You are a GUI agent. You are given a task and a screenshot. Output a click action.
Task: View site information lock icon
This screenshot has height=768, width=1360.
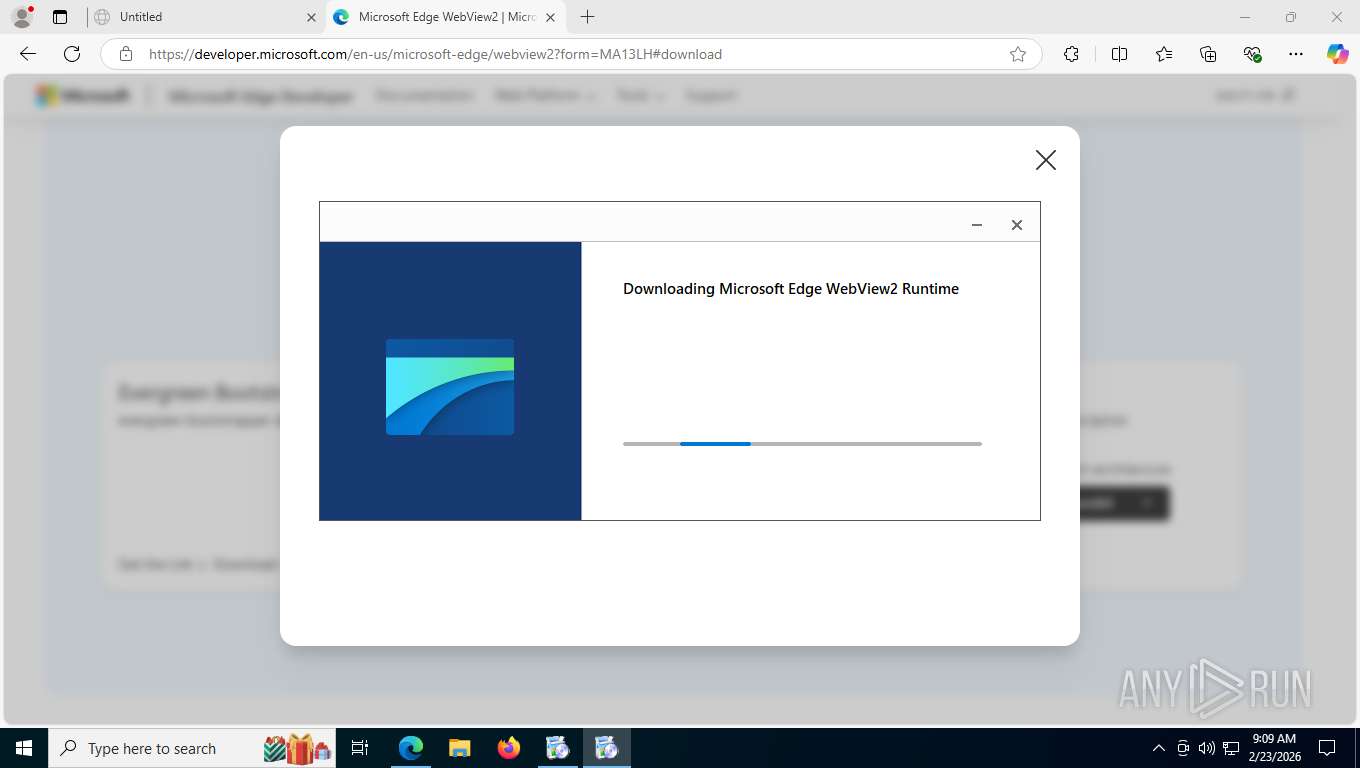pyautogui.click(x=126, y=54)
